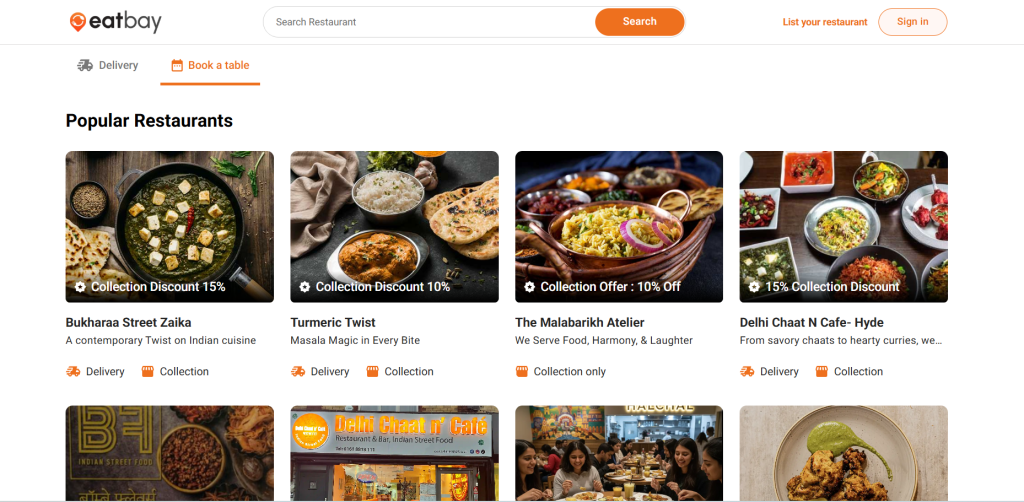Click the discount badge icon on Bukharaa photo
The image size is (1024, 502).
coord(80,287)
